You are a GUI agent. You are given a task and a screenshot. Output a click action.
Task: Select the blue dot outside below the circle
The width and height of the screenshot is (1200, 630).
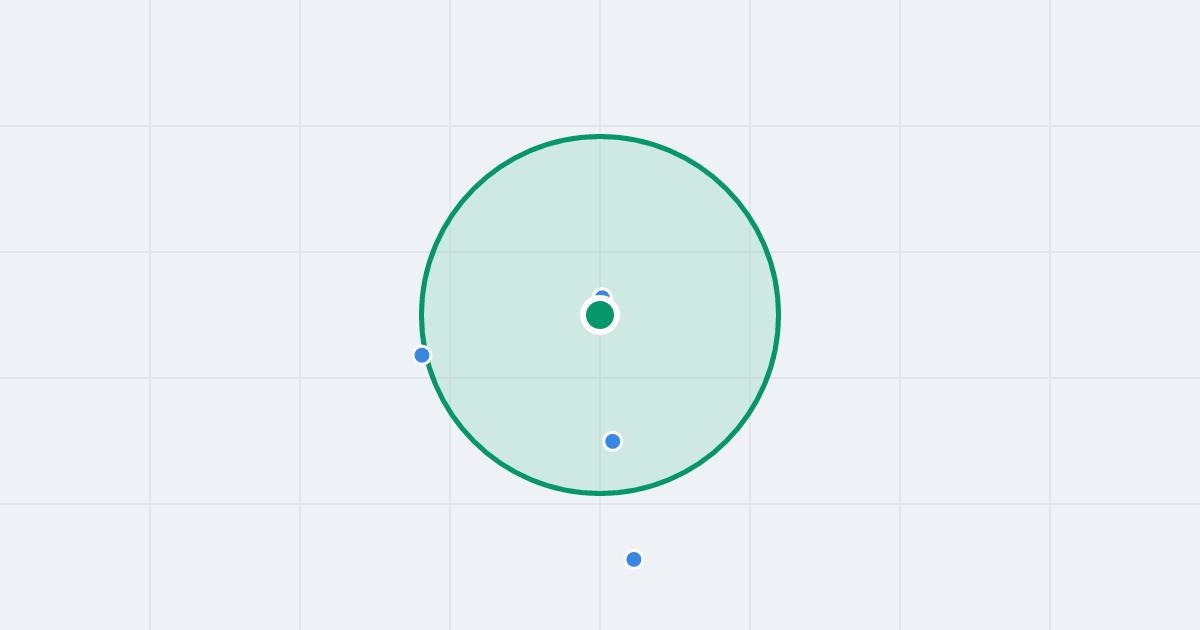coord(634,559)
